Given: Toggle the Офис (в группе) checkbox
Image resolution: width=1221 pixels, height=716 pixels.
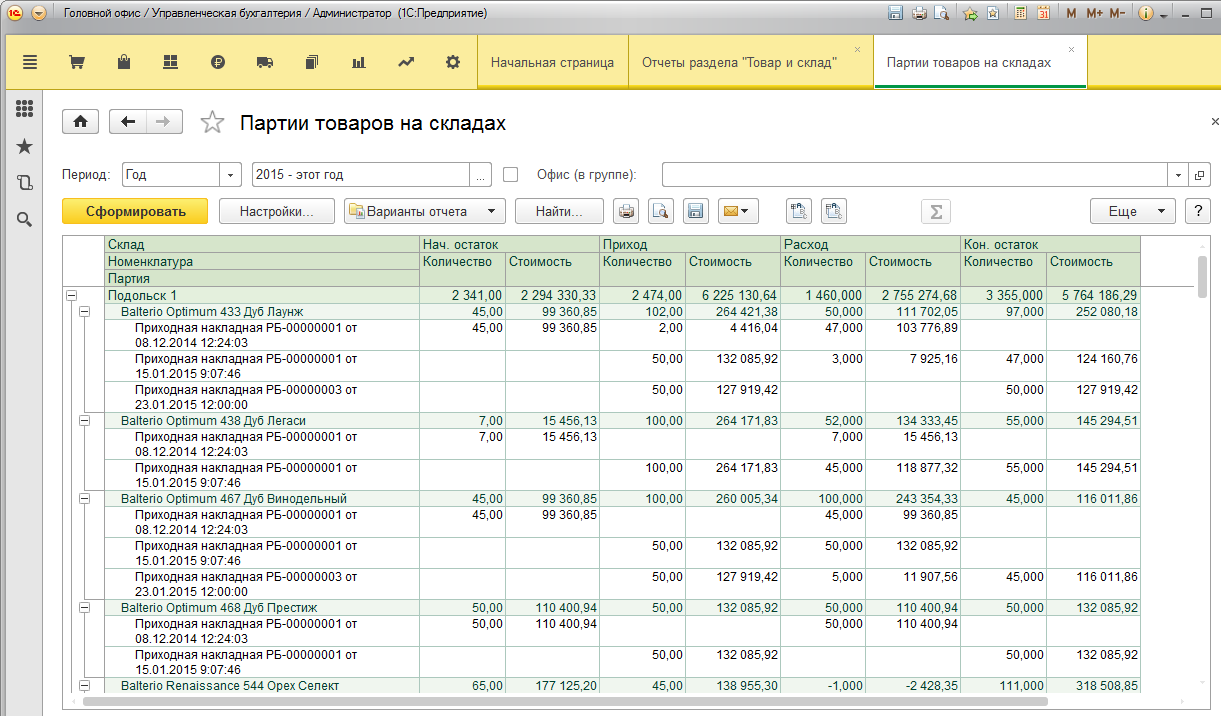Looking at the screenshot, I should point(511,174).
